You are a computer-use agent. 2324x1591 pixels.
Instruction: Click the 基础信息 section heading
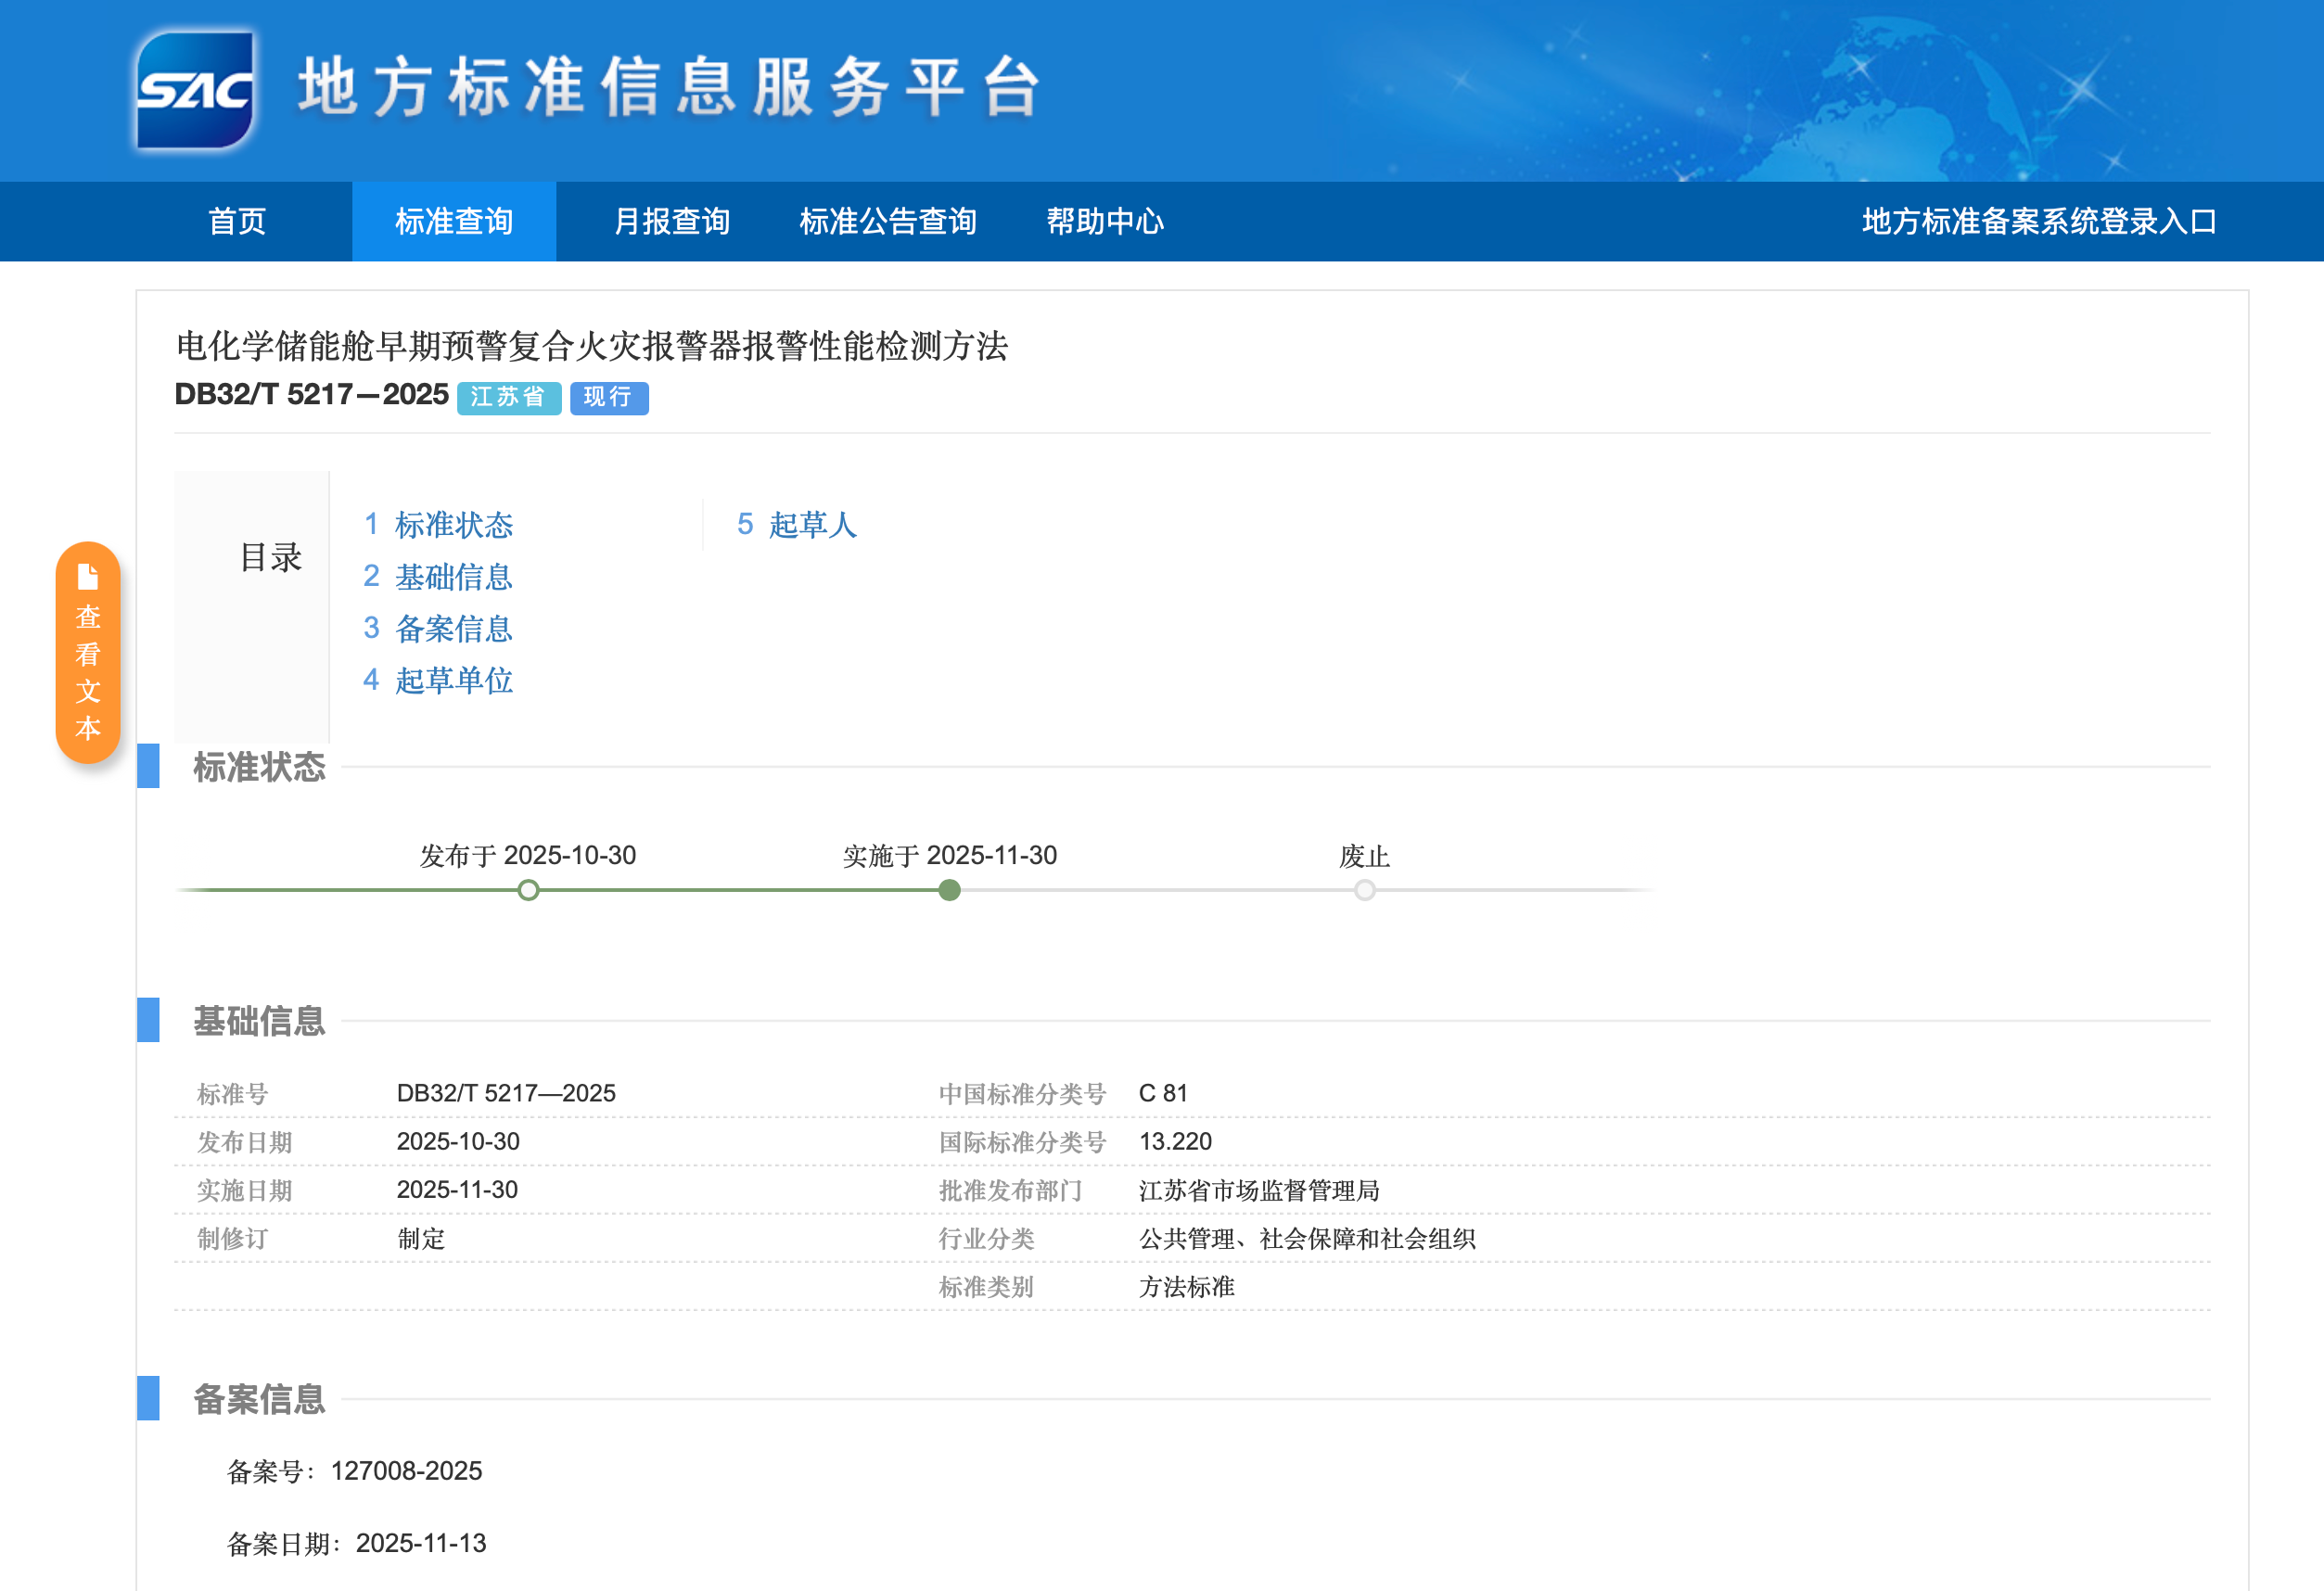(259, 1021)
